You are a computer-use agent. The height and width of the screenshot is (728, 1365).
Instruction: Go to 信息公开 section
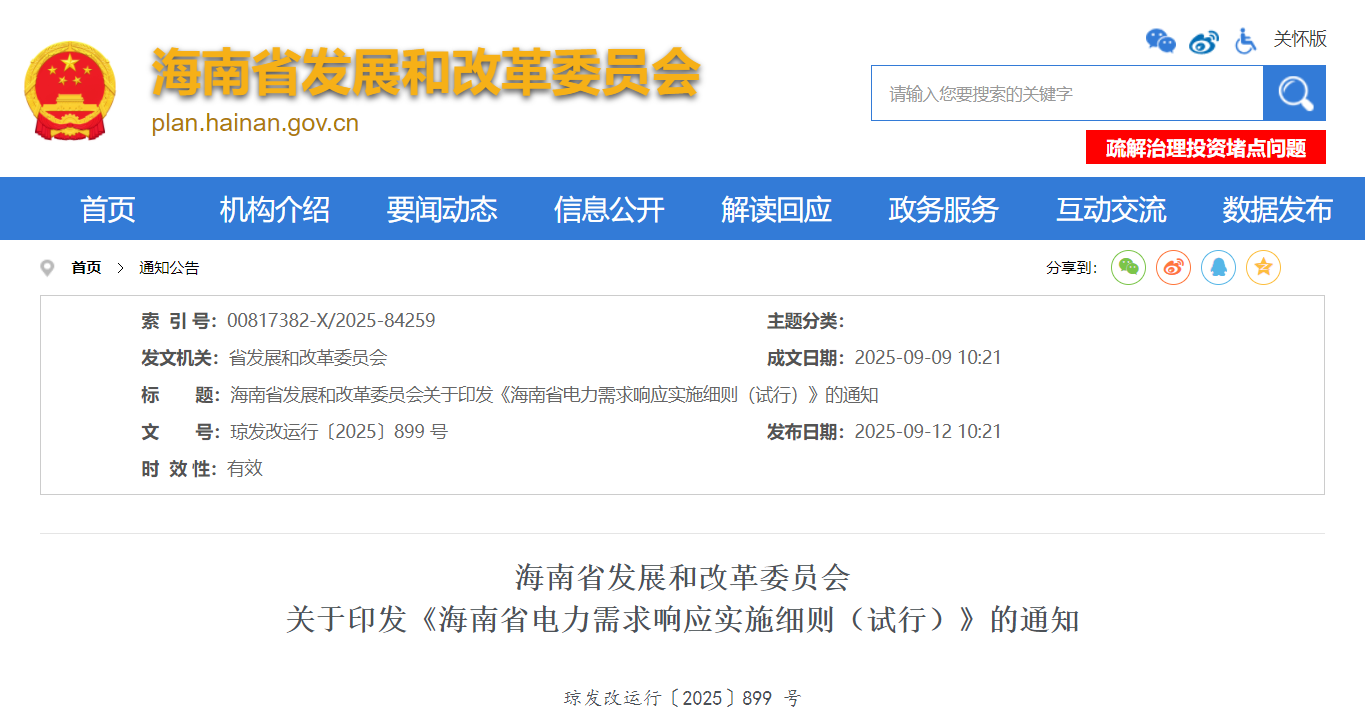point(609,209)
